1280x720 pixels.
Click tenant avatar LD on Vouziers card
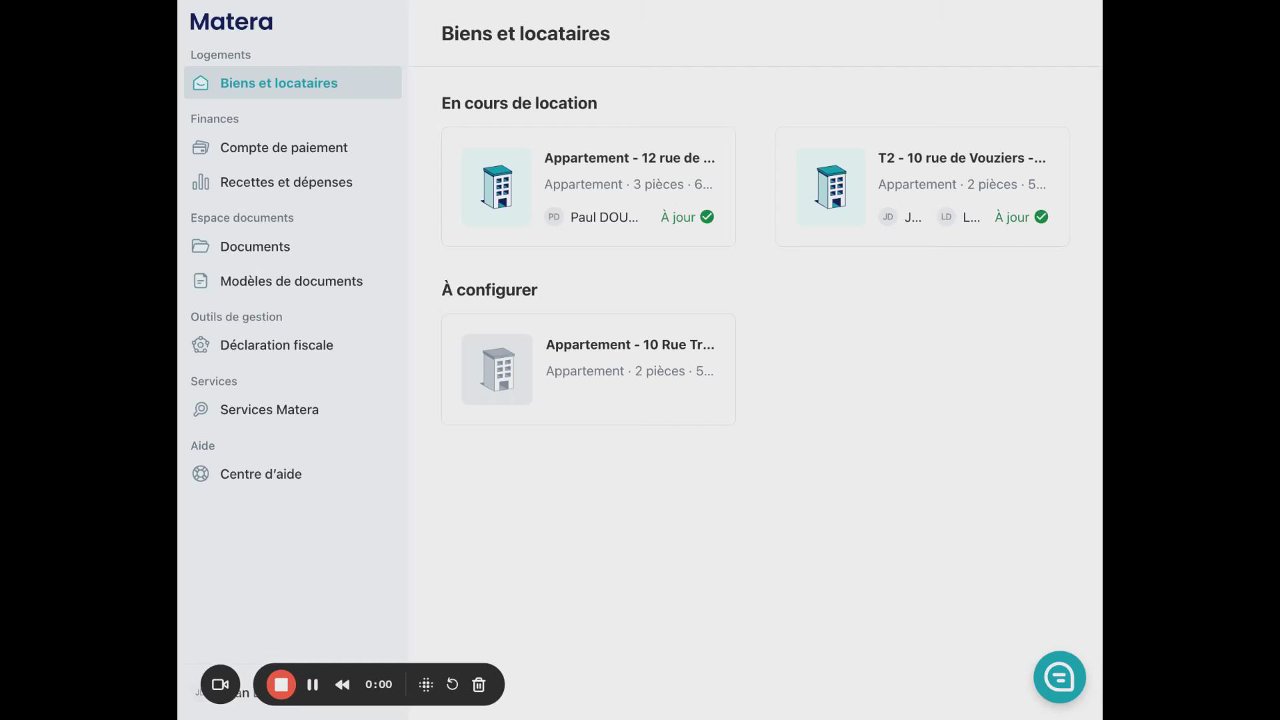tap(946, 217)
